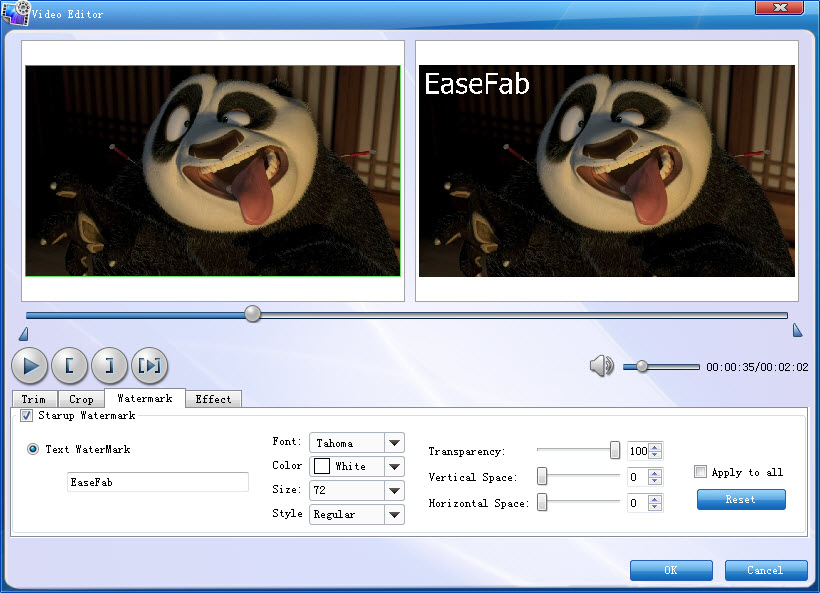Increase Horizontal Space with up arrow
Screen dimensions: 820x593
(x=655, y=499)
